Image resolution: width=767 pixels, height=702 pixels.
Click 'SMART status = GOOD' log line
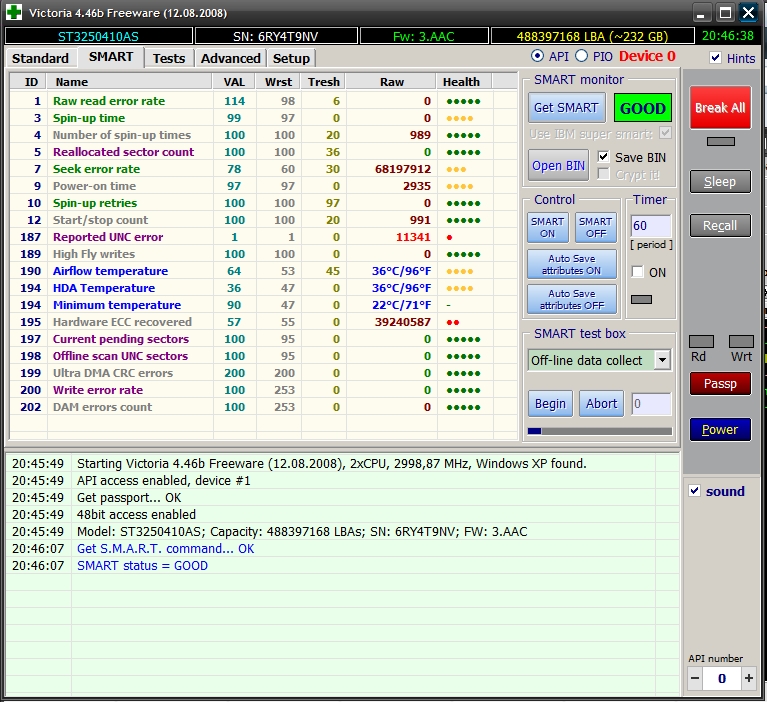[142, 566]
